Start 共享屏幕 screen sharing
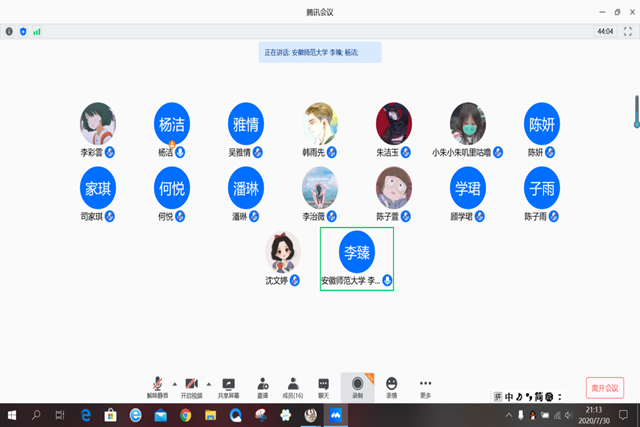Image resolution: width=640 pixels, height=427 pixels. (228, 385)
